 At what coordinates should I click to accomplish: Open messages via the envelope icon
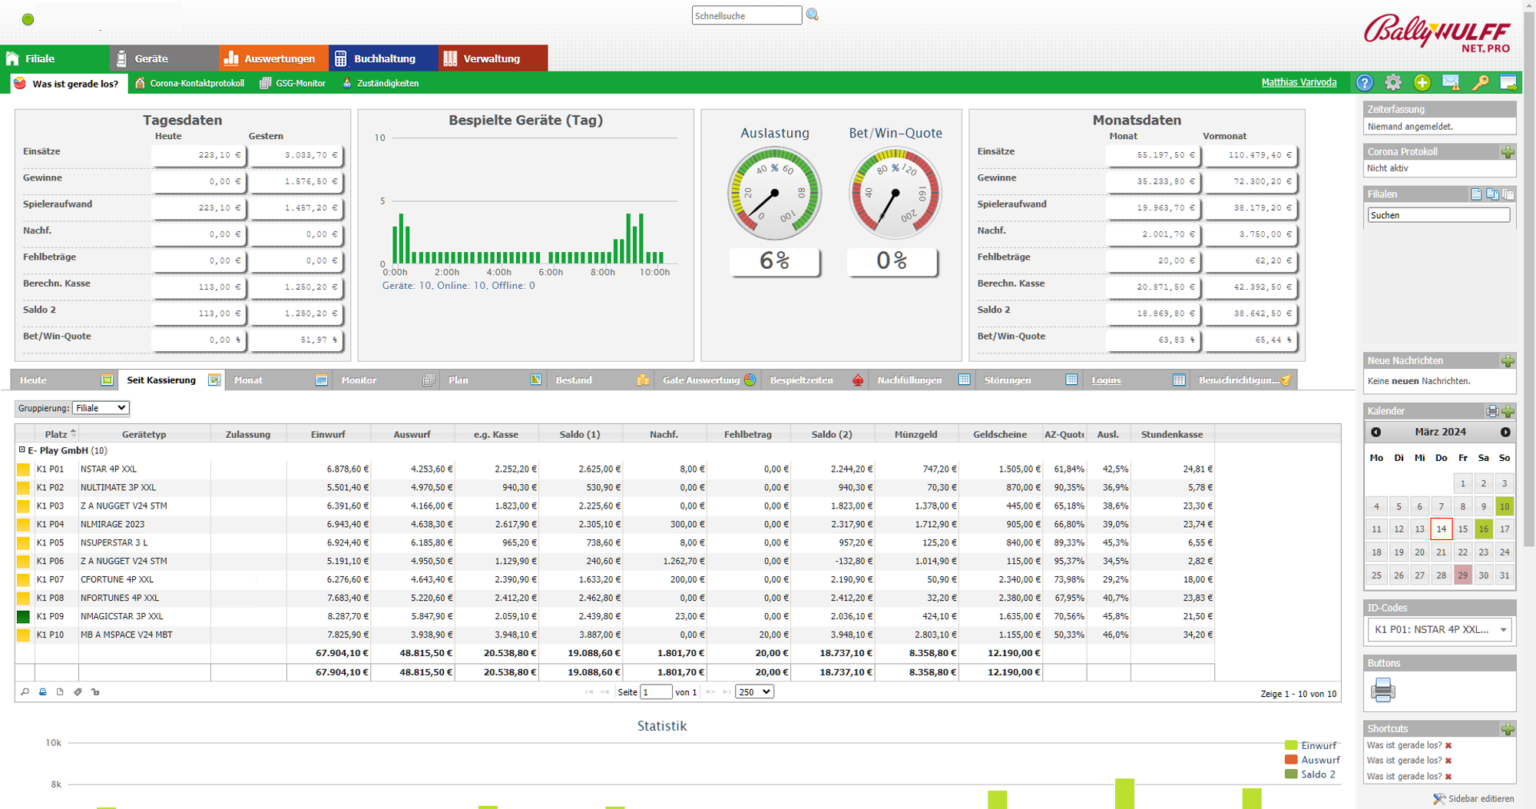[x=1450, y=83]
